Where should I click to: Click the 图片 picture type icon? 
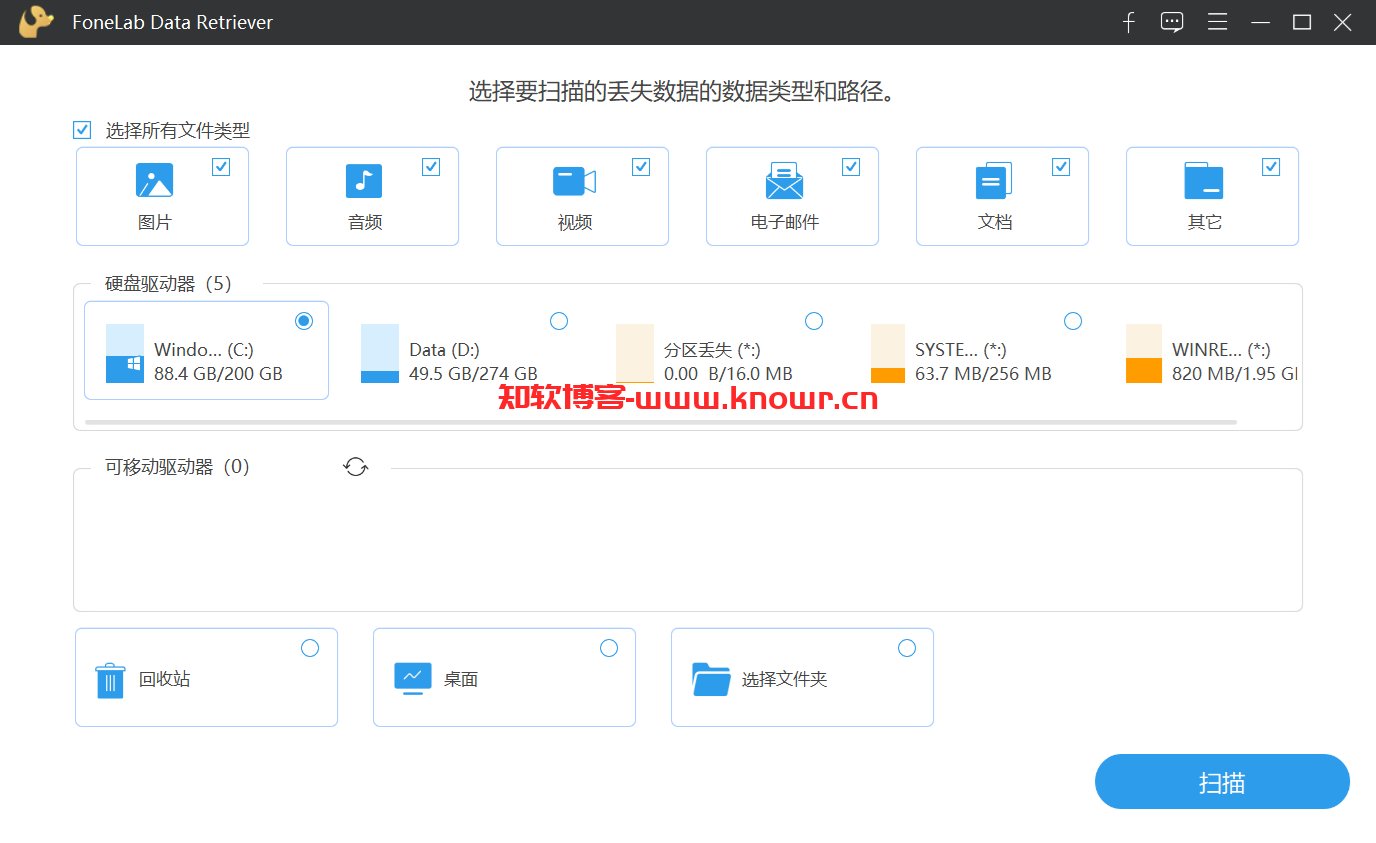click(154, 180)
